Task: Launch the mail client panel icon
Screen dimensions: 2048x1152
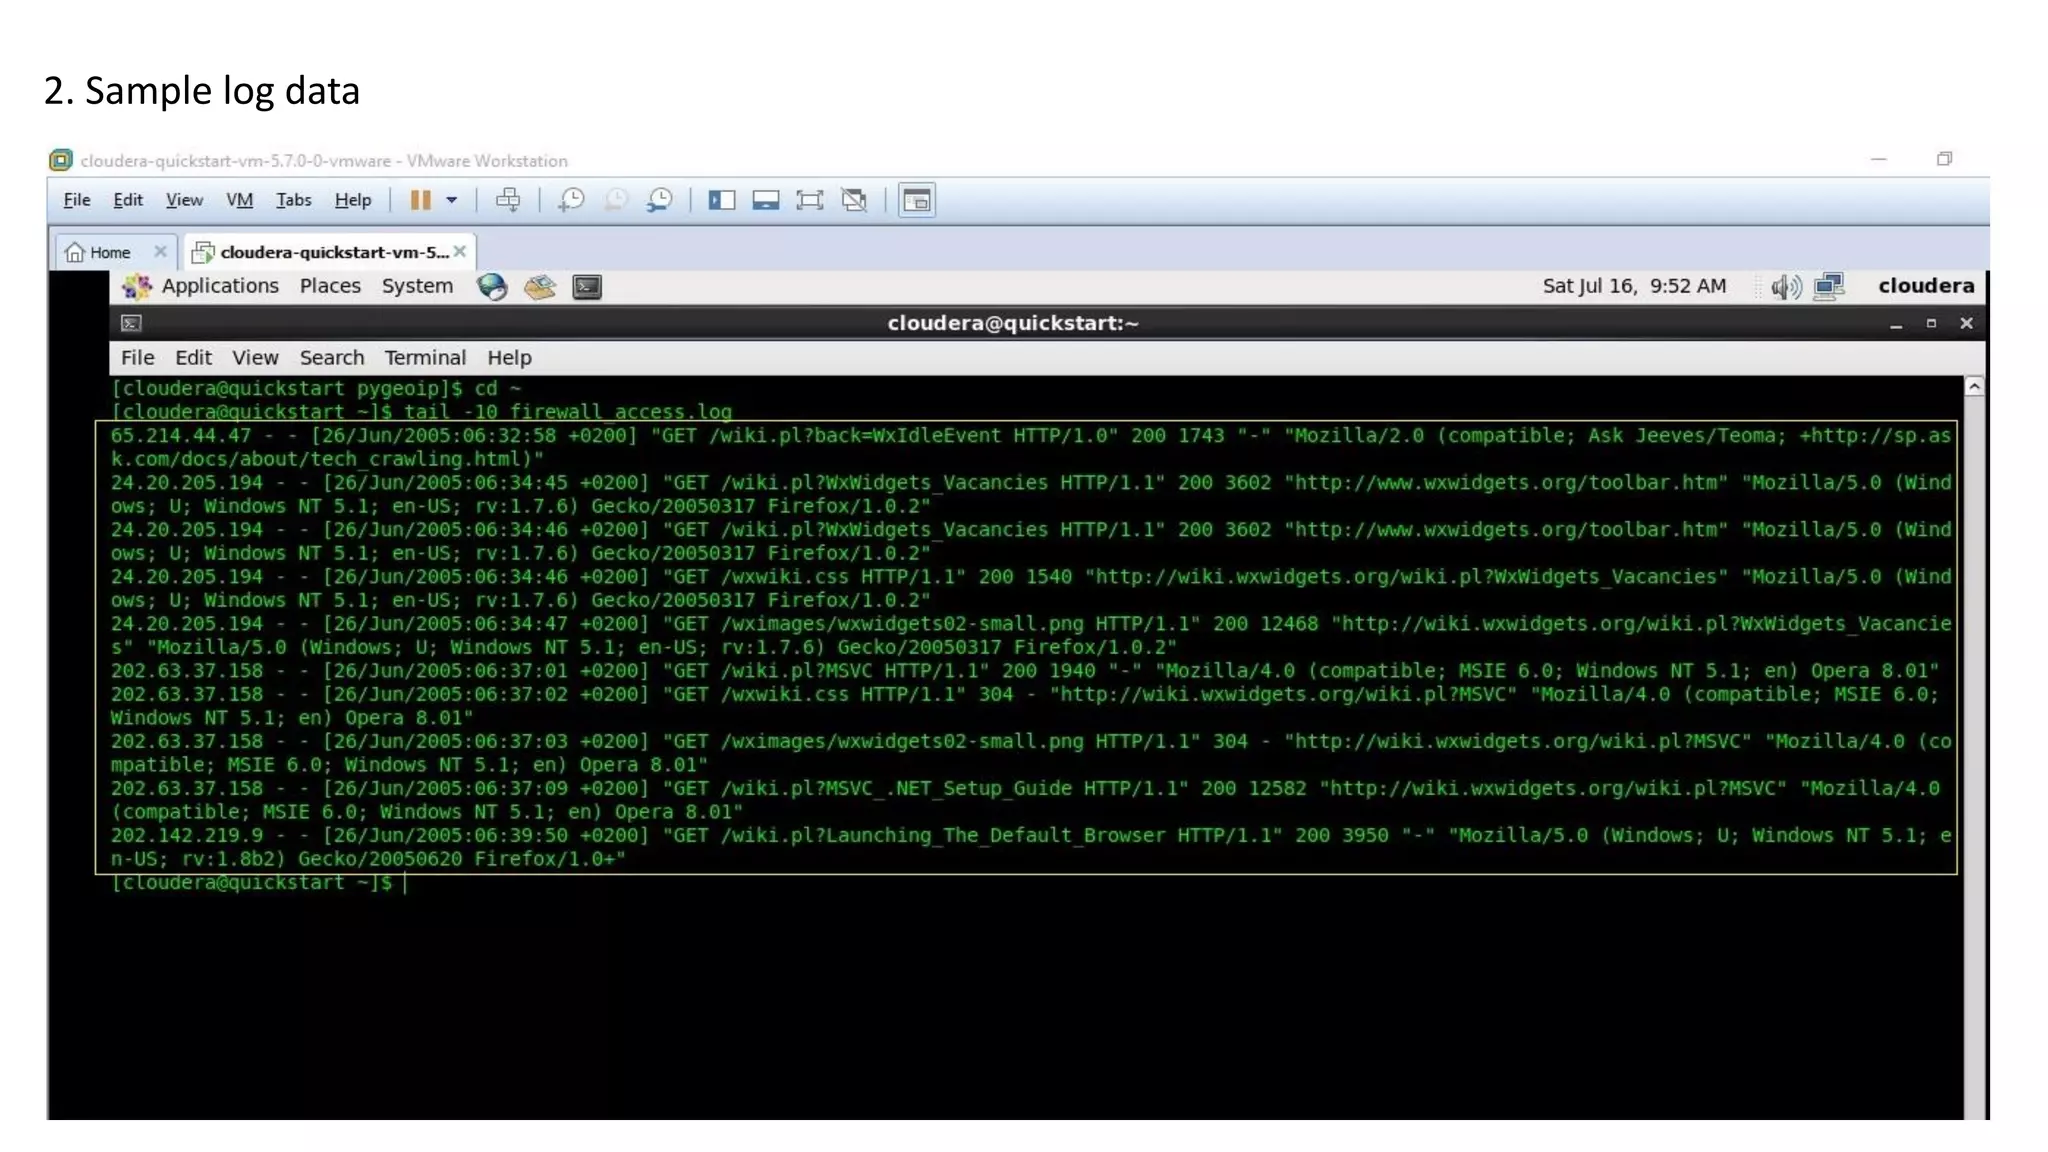Action: pyautogui.click(x=540, y=287)
